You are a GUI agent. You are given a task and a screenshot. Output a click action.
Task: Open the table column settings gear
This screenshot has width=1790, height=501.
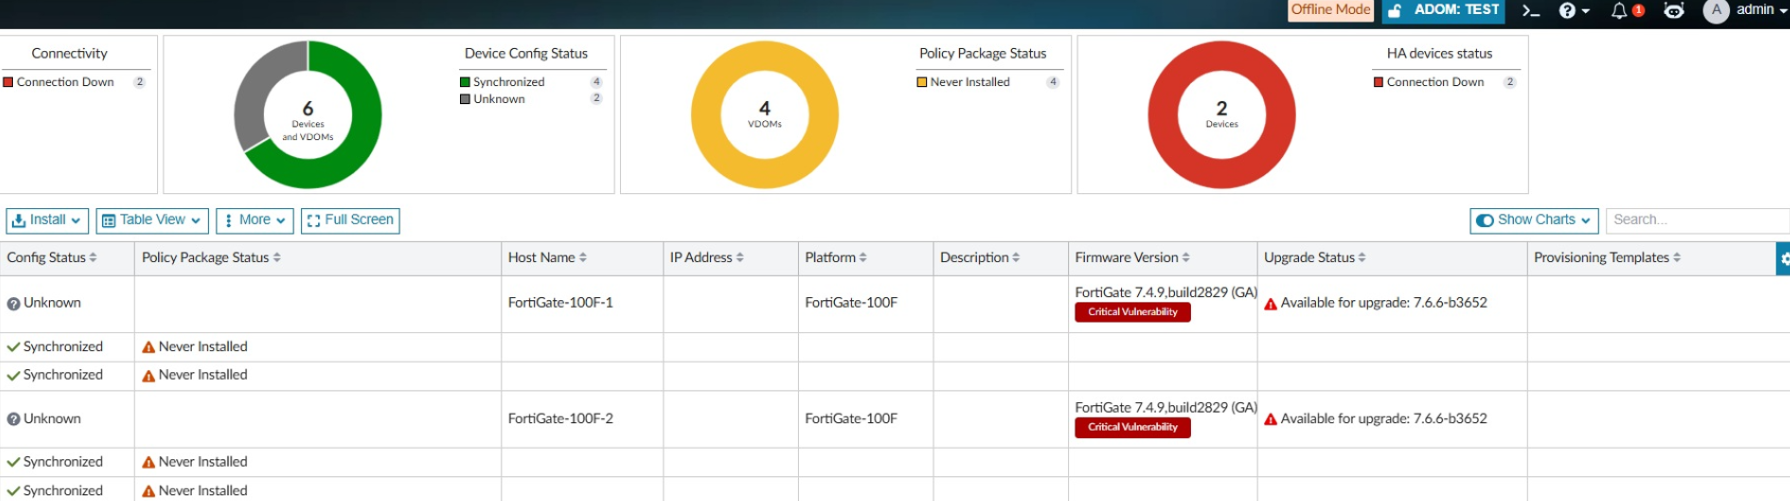pyautogui.click(x=1784, y=258)
